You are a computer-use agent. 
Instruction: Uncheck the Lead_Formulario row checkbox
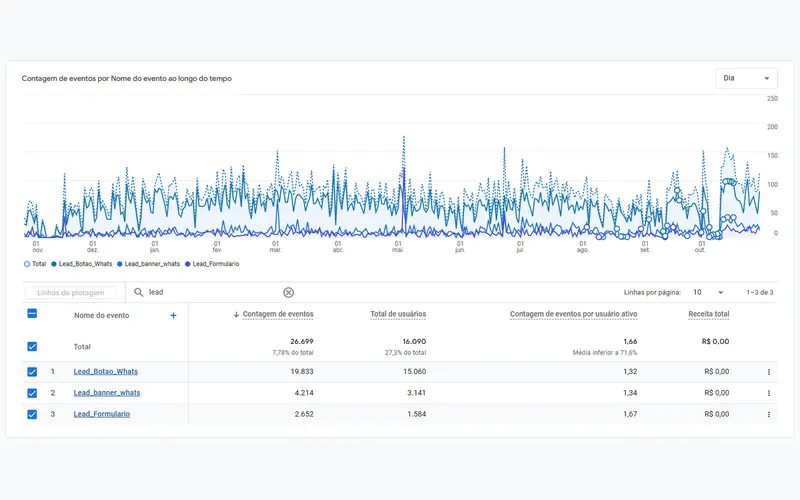(x=32, y=414)
